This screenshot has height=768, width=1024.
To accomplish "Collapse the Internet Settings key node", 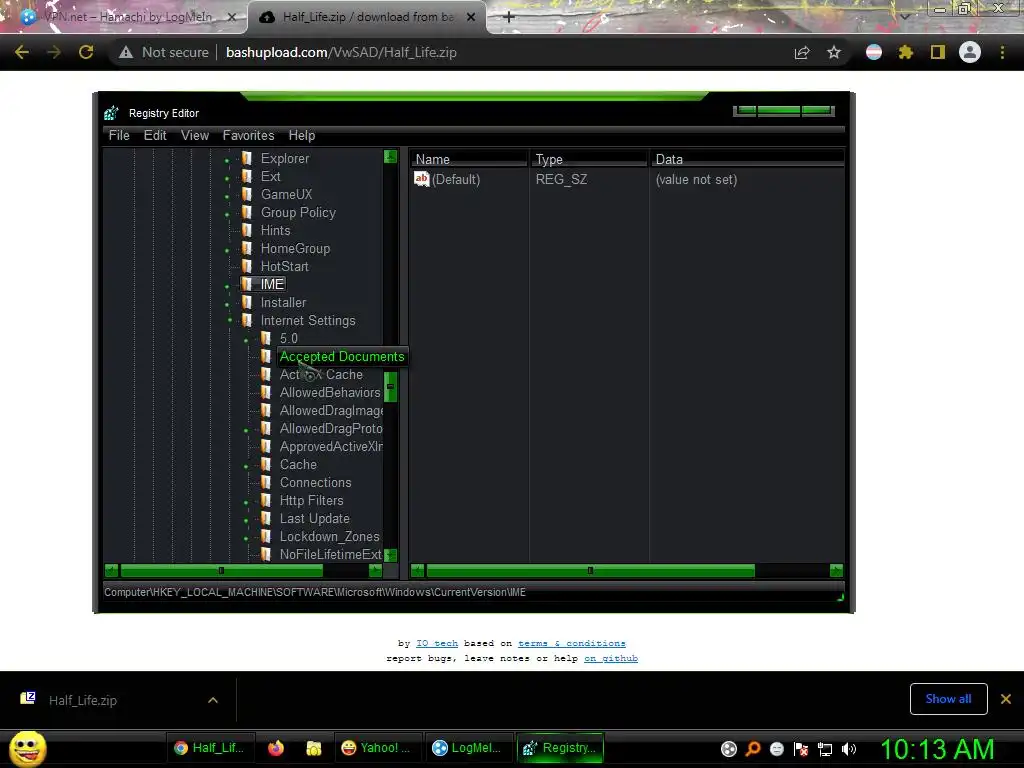I will (x=230, y=320).
